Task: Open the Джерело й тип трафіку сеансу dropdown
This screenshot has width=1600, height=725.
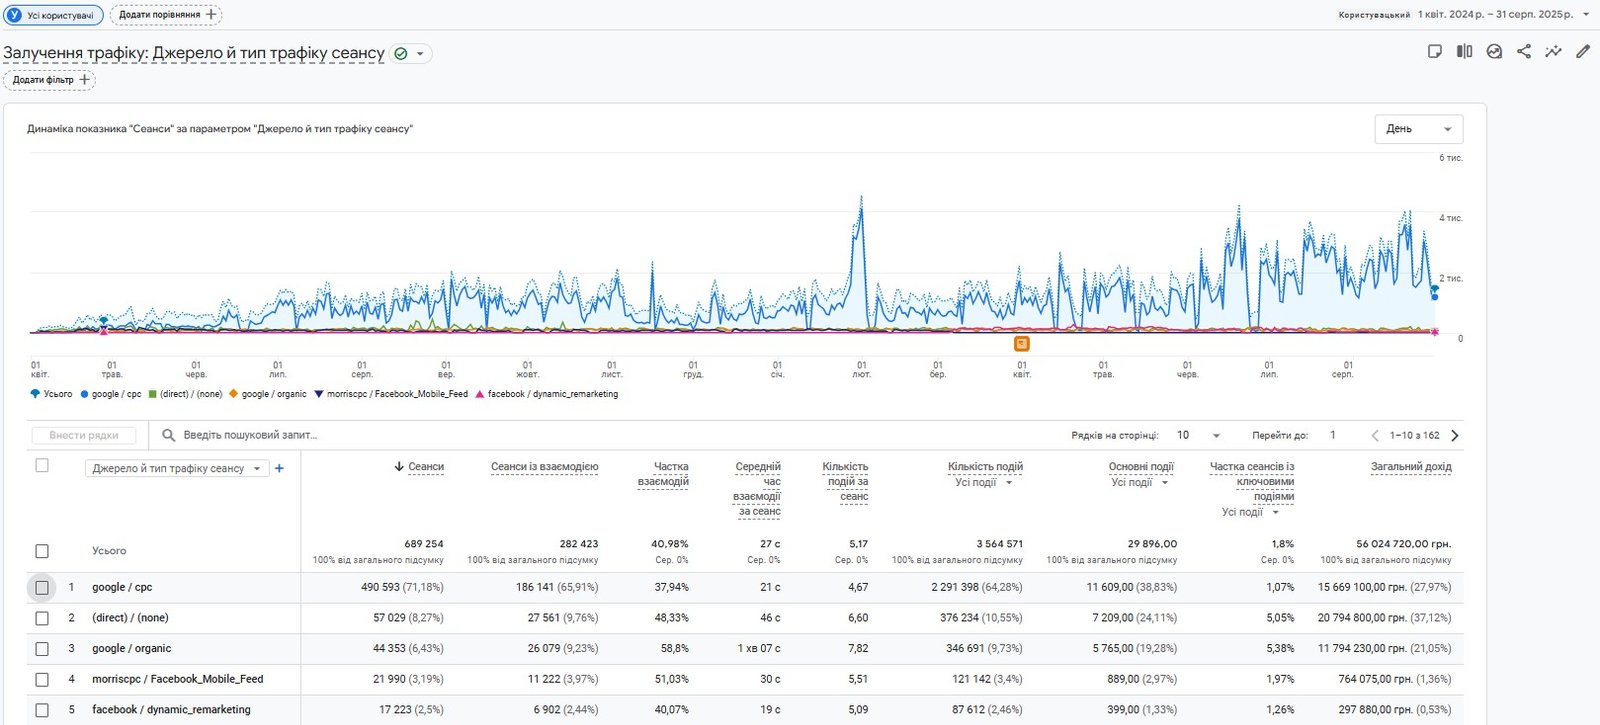Action: click(x=176, y=468)
